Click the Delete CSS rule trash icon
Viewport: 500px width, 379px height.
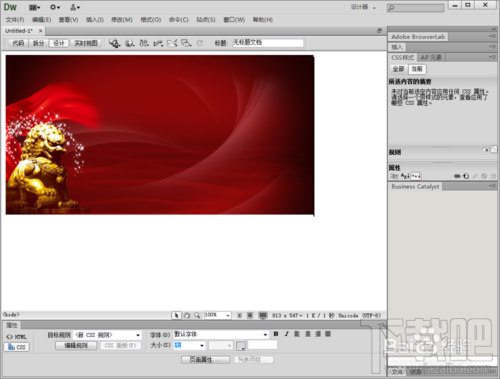pos(493,176)
